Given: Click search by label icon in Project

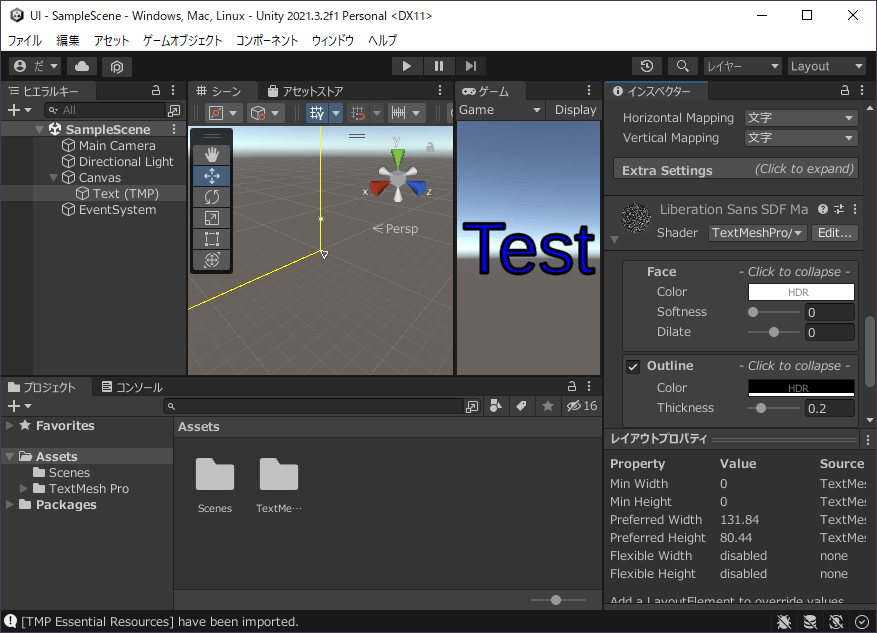Looking at the screenshot, I should pos(521,406).
